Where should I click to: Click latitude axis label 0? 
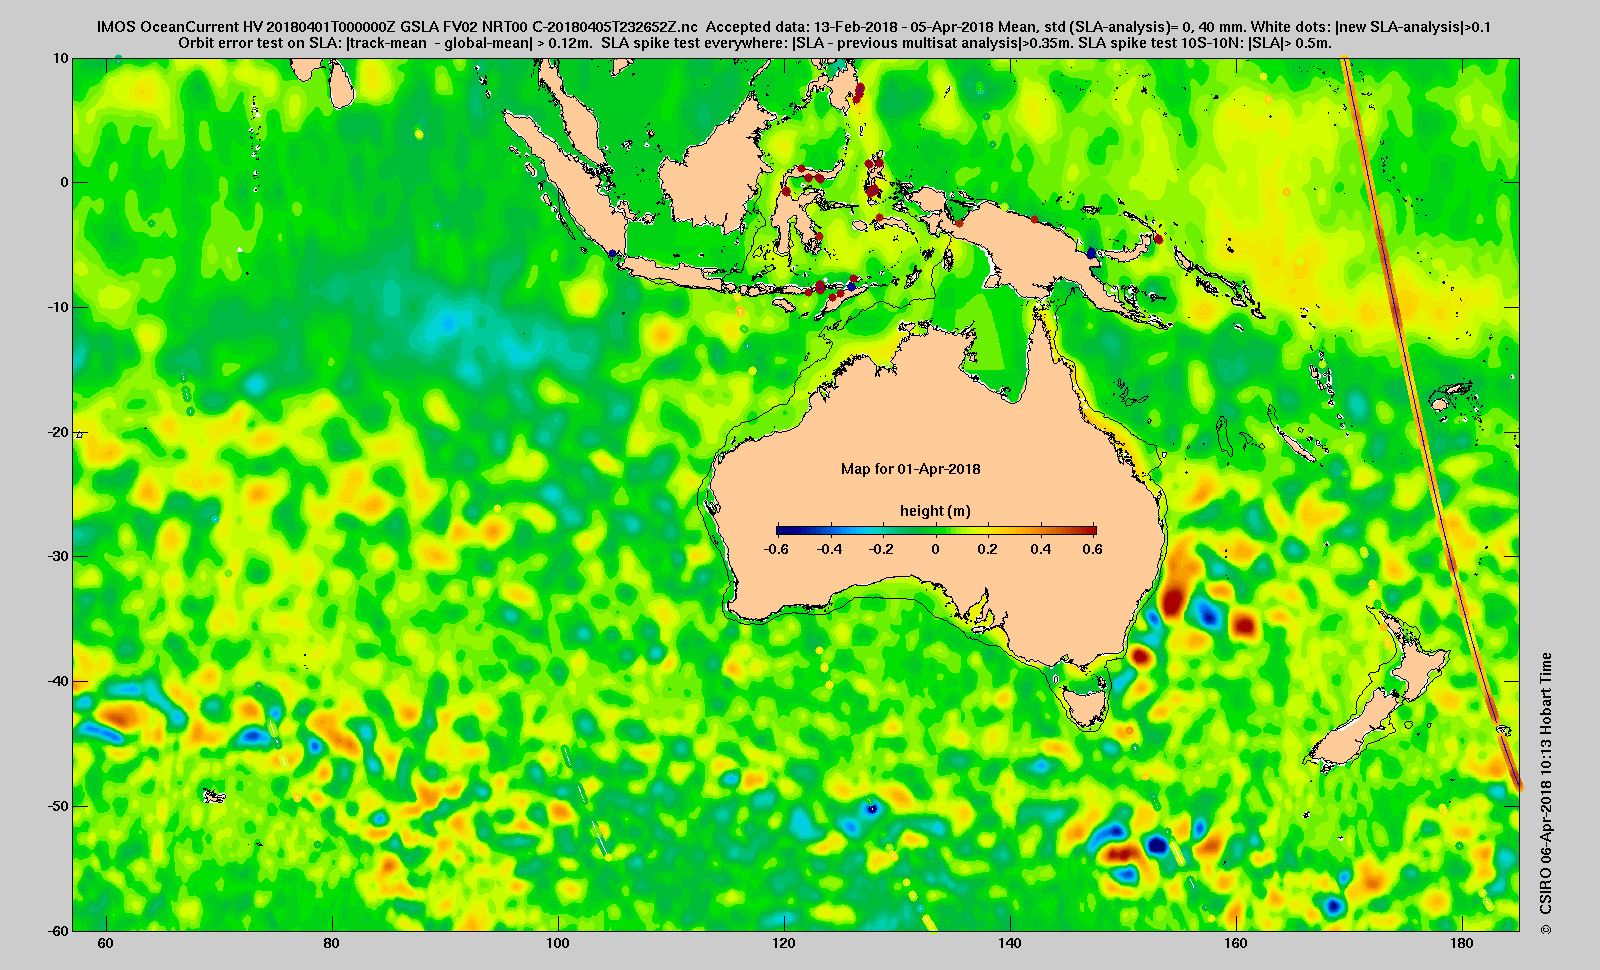65,183
